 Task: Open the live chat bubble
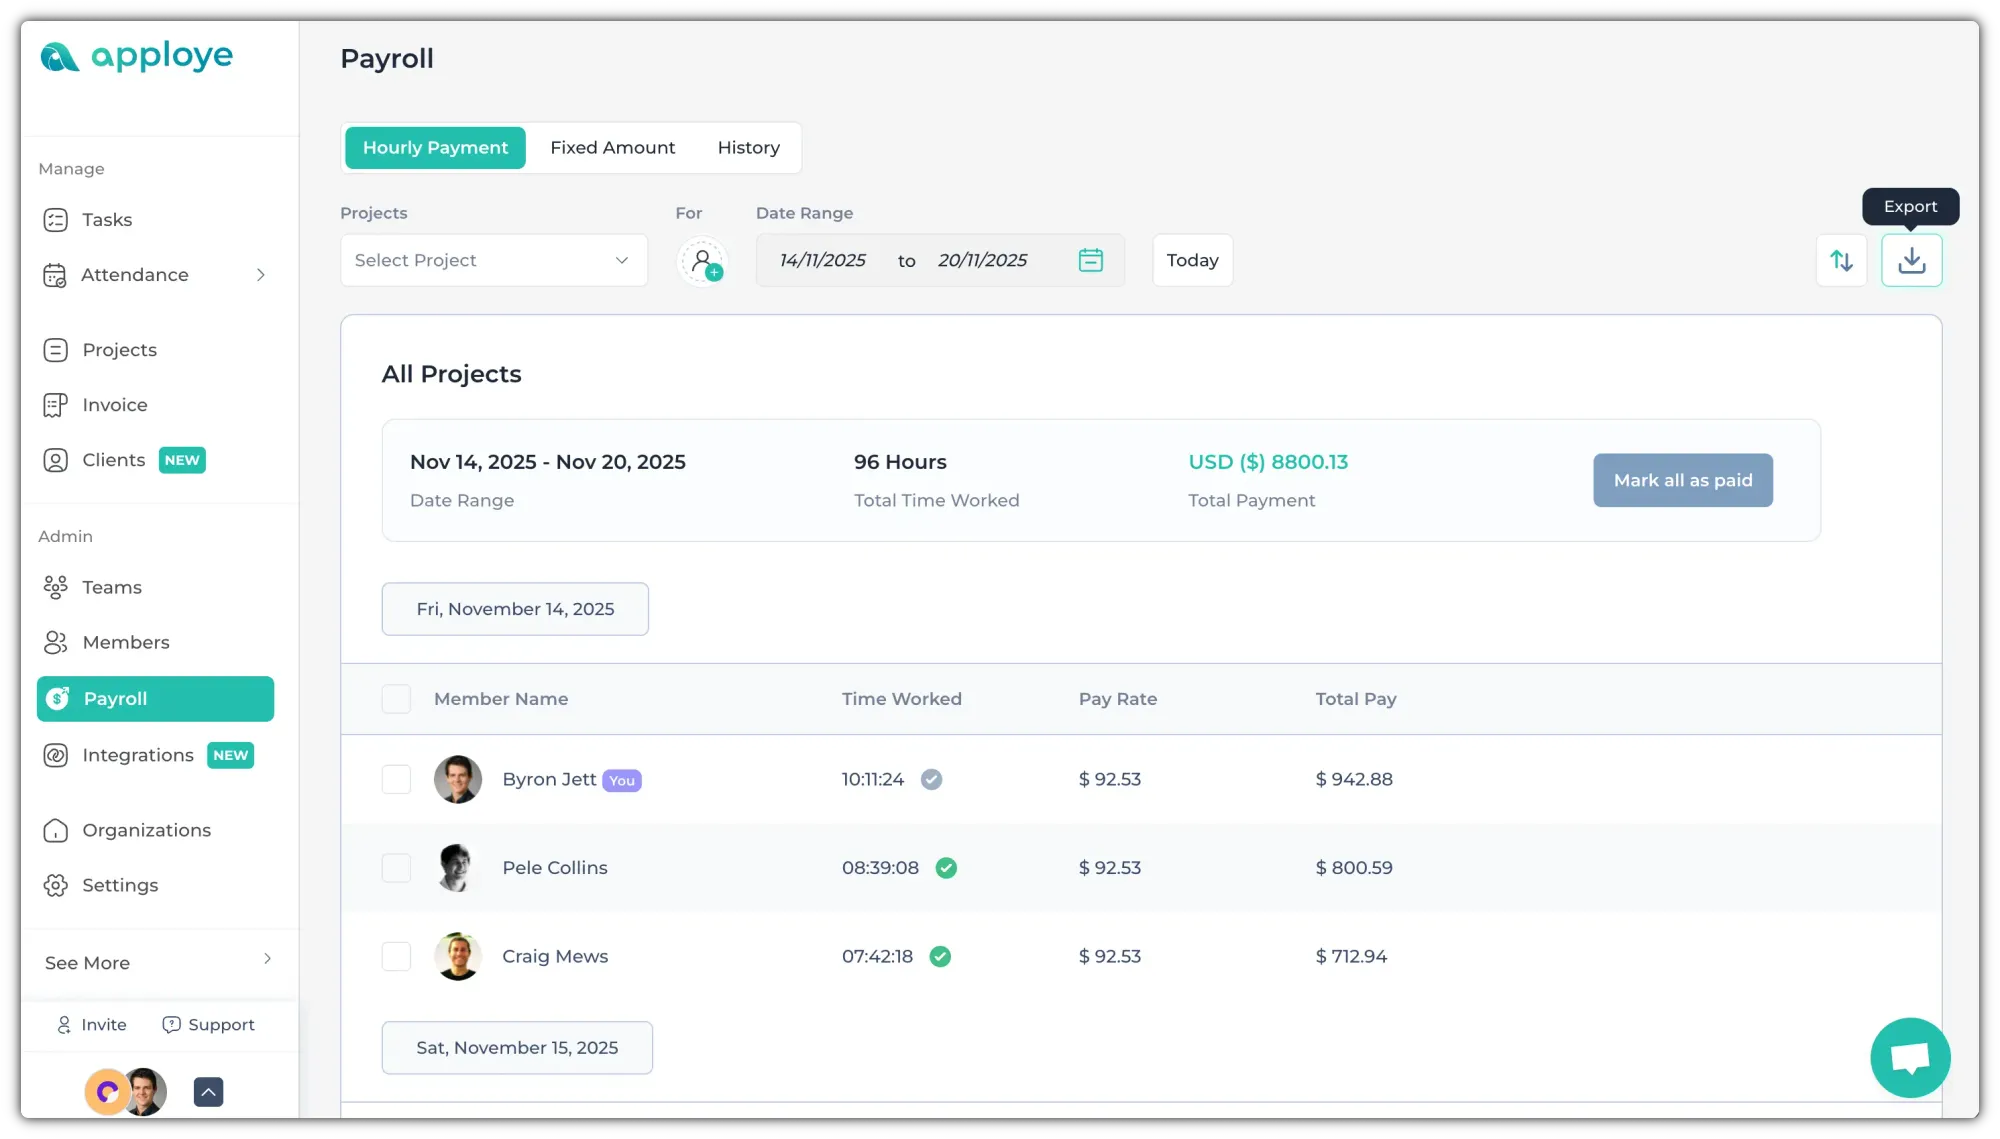1909,1057
